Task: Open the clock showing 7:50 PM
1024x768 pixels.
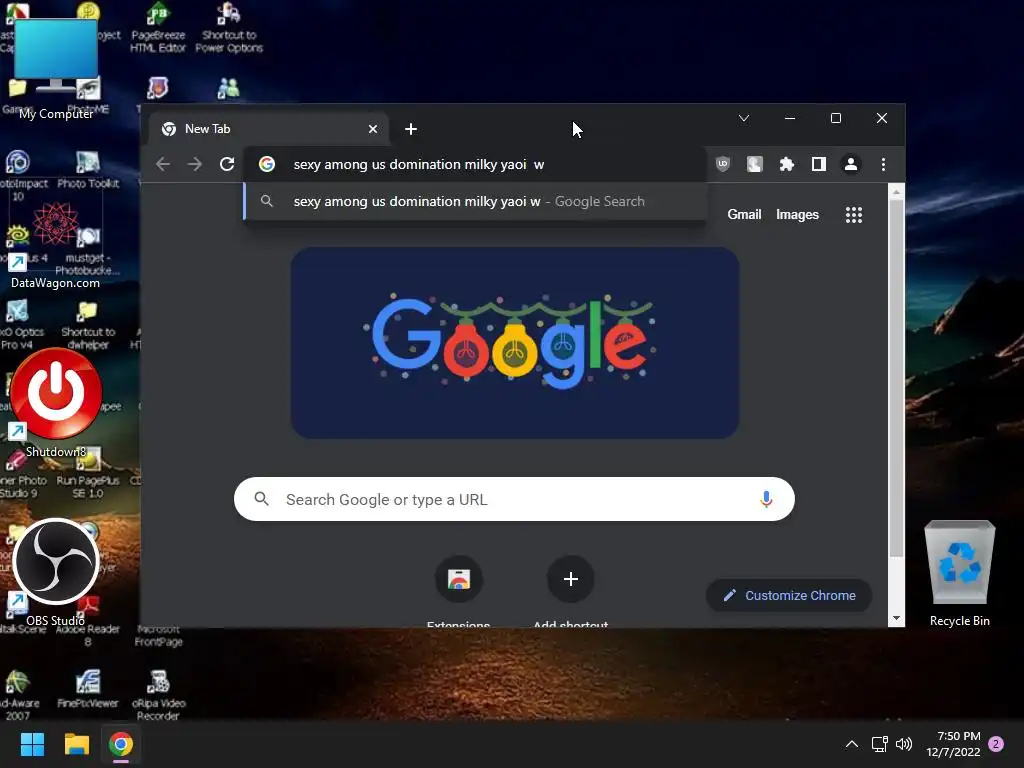Action: (953, 744)
